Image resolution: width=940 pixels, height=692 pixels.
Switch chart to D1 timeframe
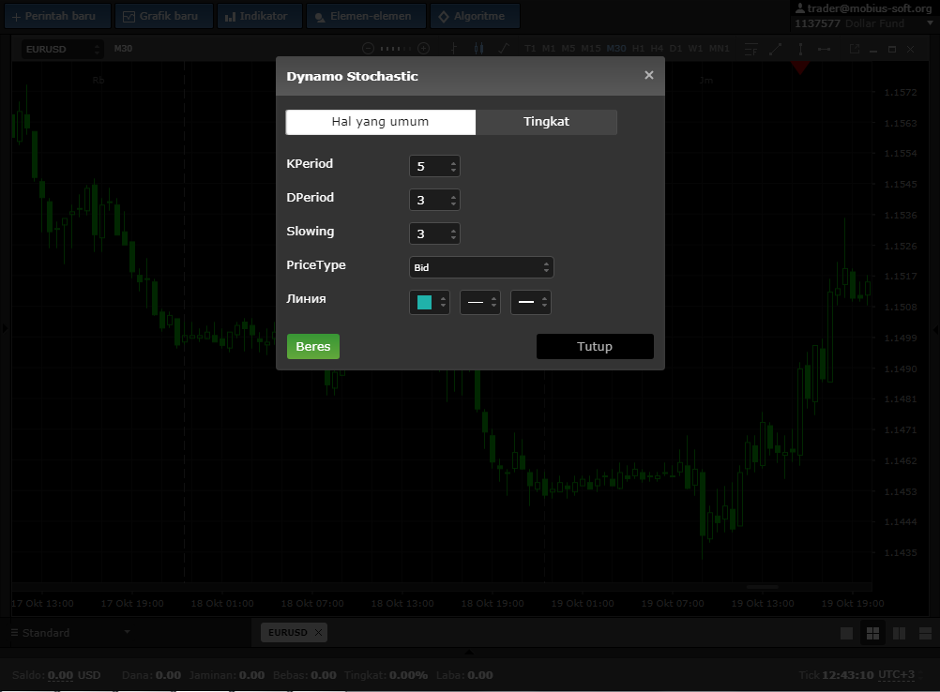(x=676, y=49)
